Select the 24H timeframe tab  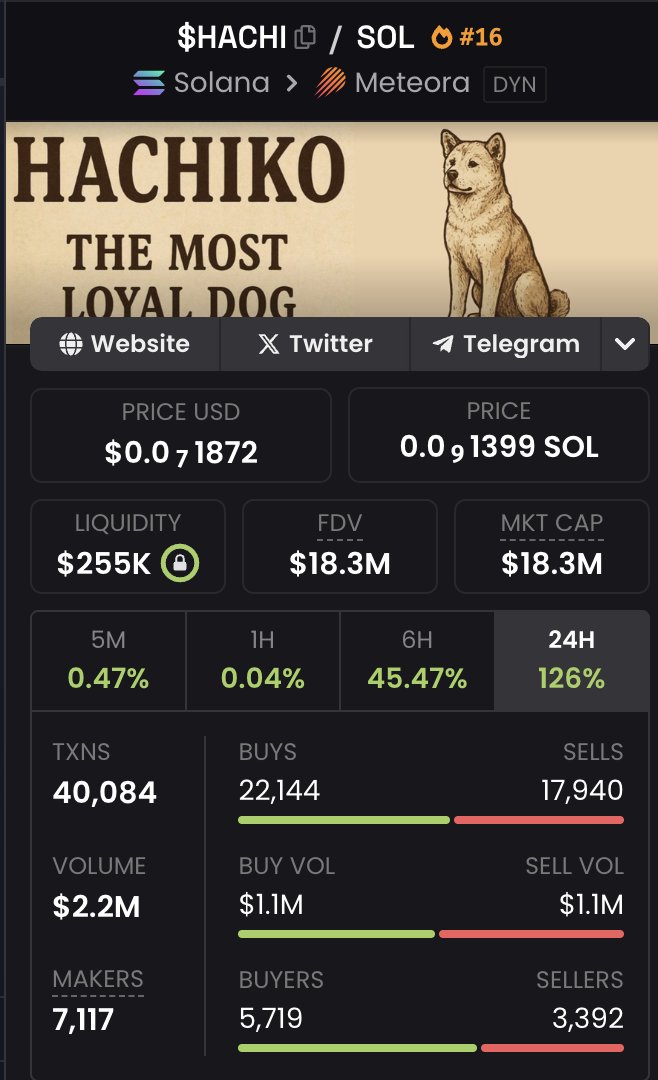pyautogui.click(x=572, y=660)
